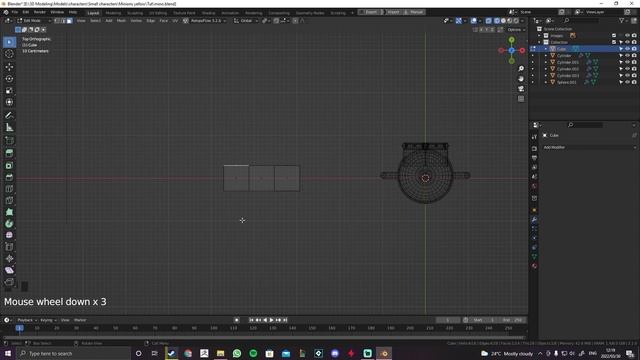
Task: Open WhatsApp from the Windows taskbar
Action: [x=237, y=353]
